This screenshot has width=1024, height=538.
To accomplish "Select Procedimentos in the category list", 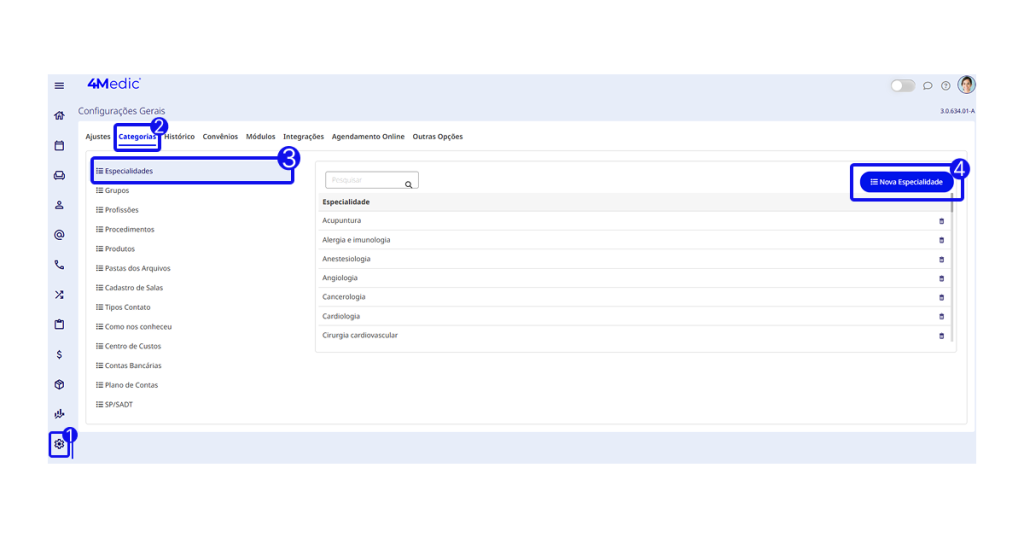I will tap(129, 230).
